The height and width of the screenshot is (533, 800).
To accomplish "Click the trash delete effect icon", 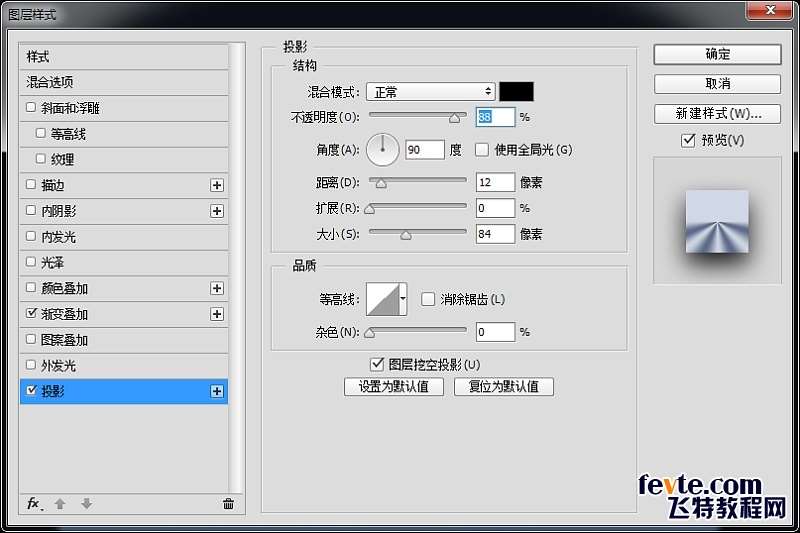I will 228,504.
